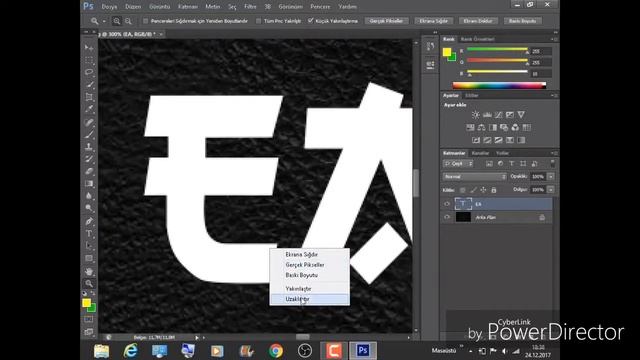Open the Filtre menu

250,7
